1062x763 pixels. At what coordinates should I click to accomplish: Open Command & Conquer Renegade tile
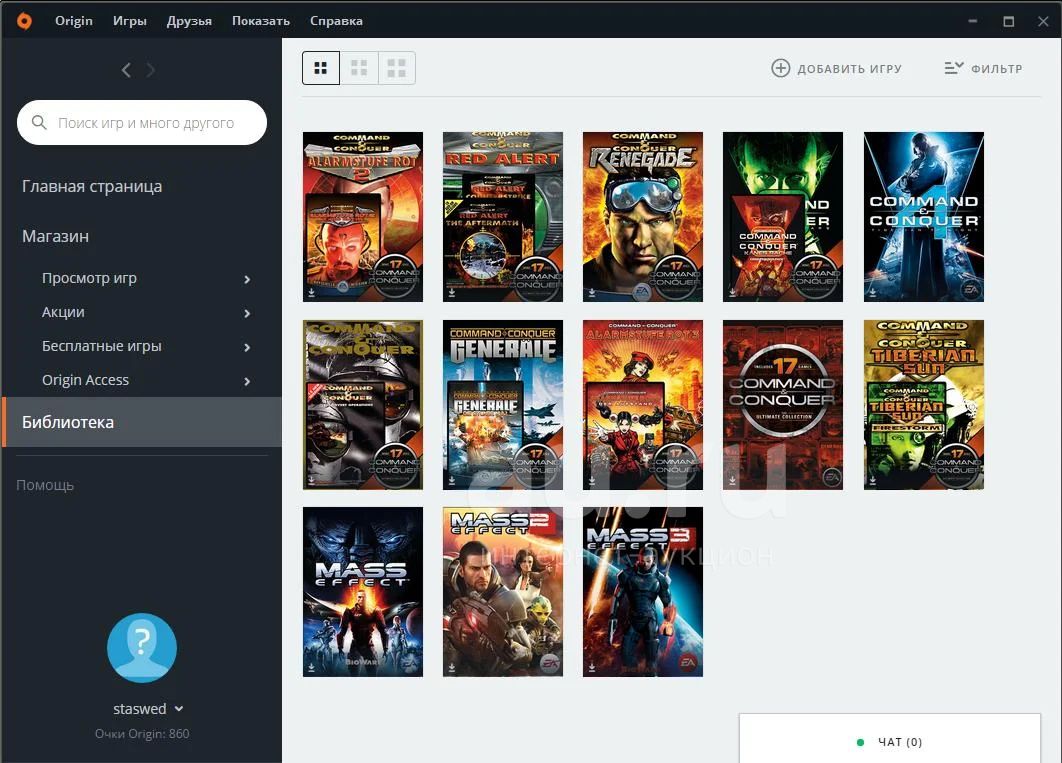pyautogui.click(x=643, y=217)
